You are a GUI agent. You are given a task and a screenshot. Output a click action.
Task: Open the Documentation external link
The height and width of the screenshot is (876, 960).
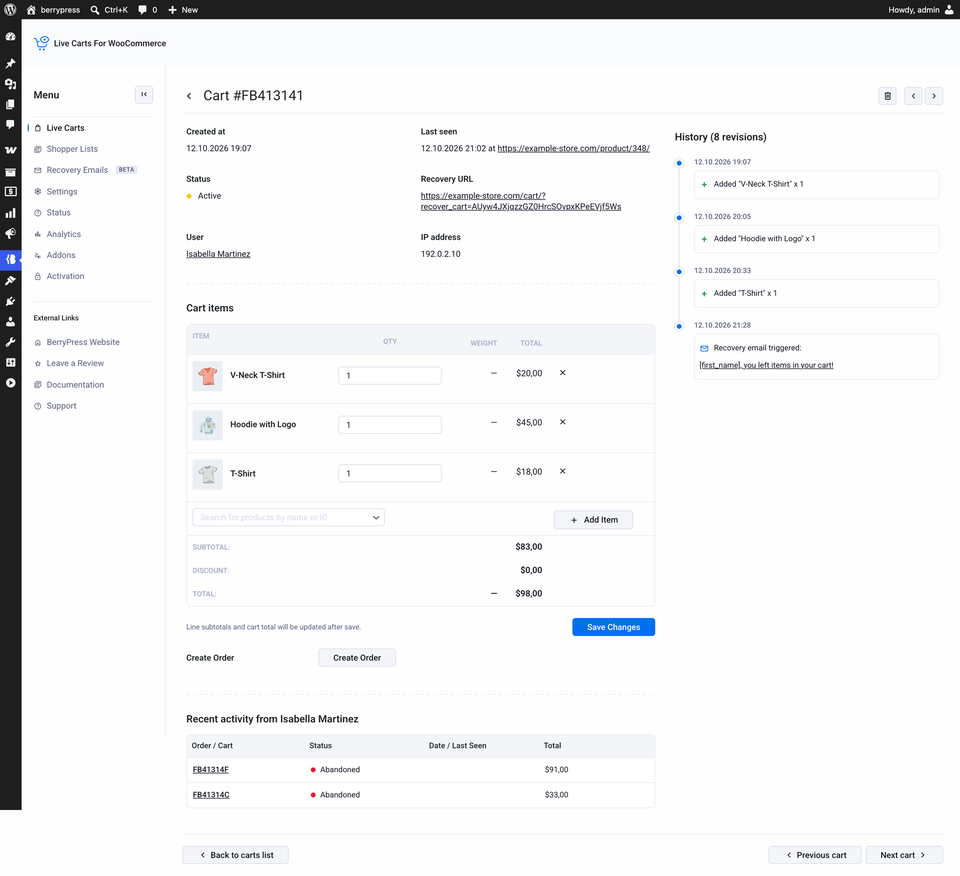75,384
